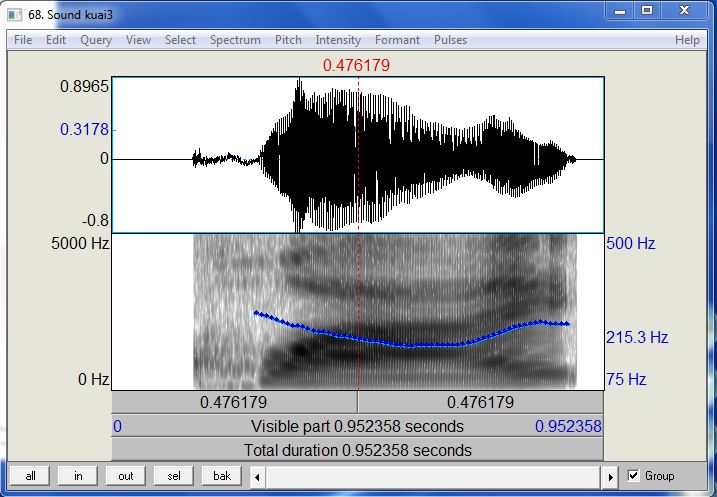
Task: Open the Select menu
Action: click(180, 40)
